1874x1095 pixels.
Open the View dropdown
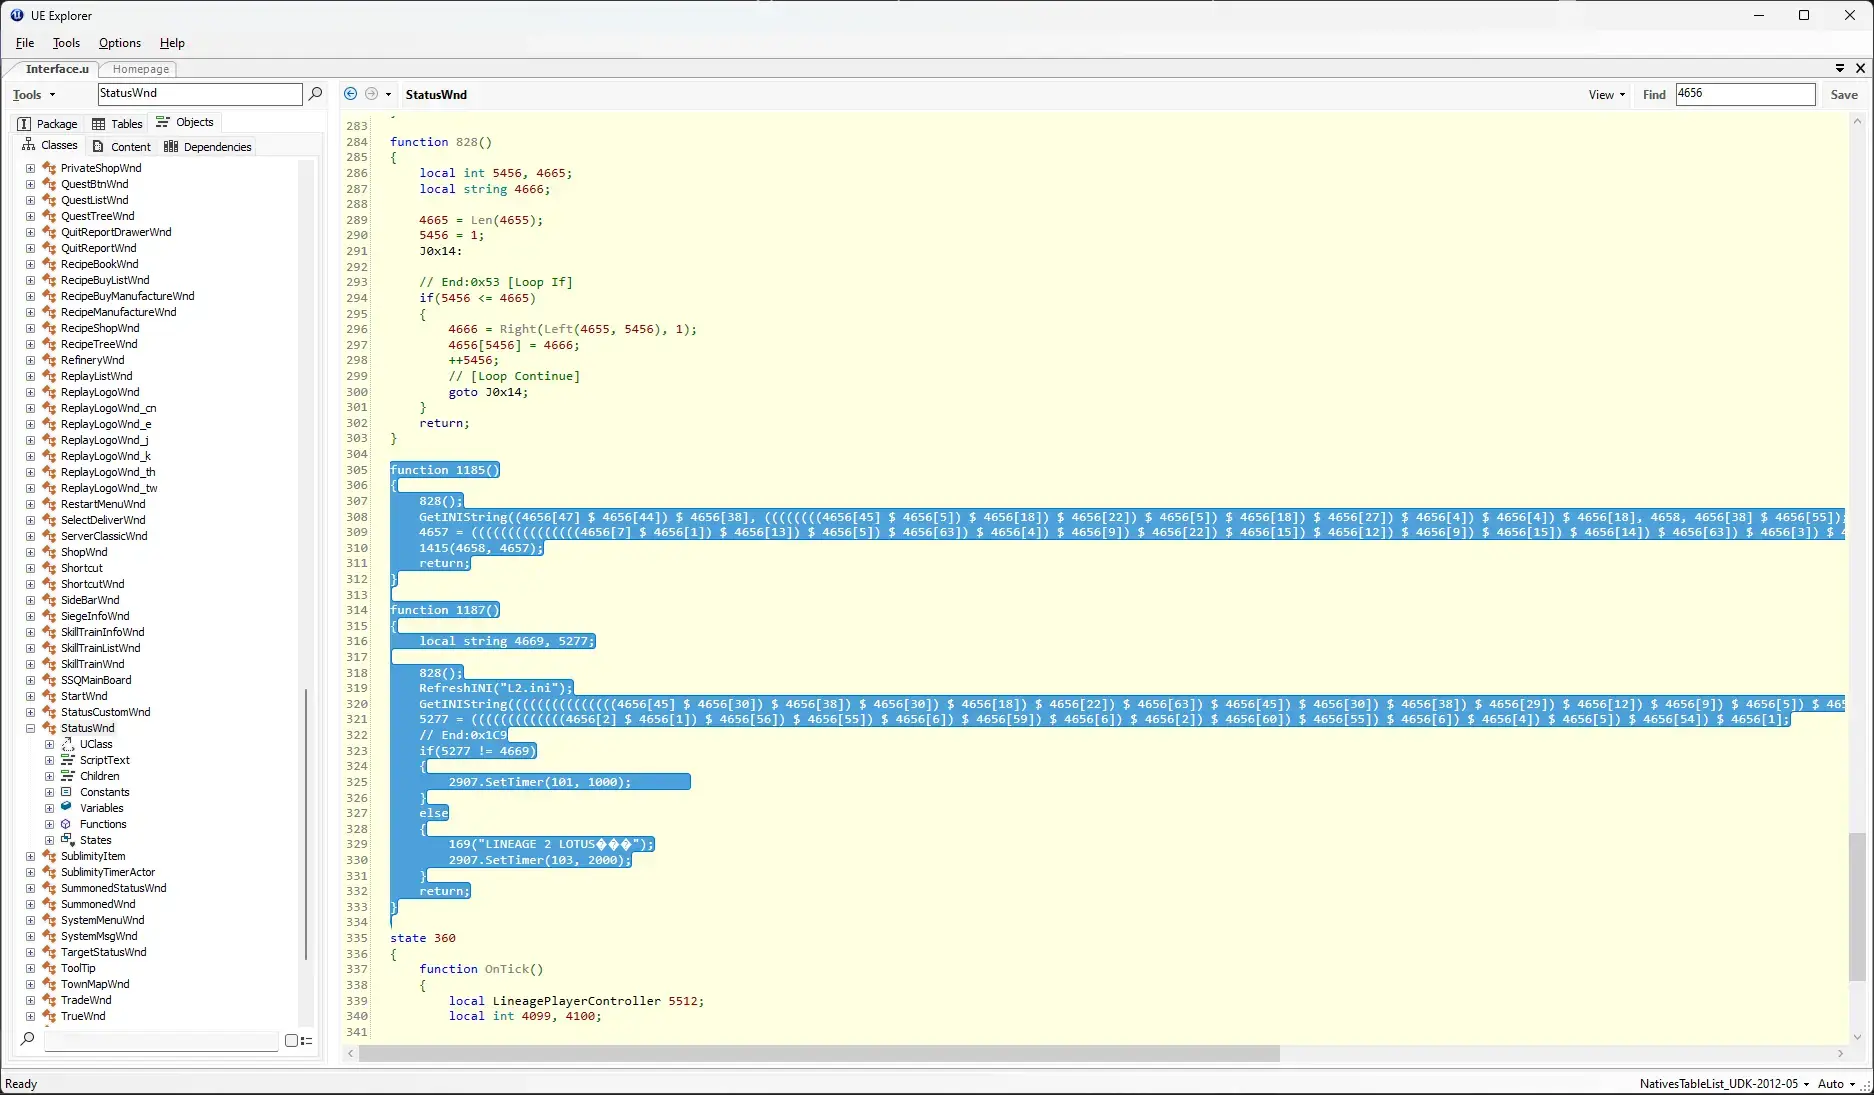(1606, 95)
